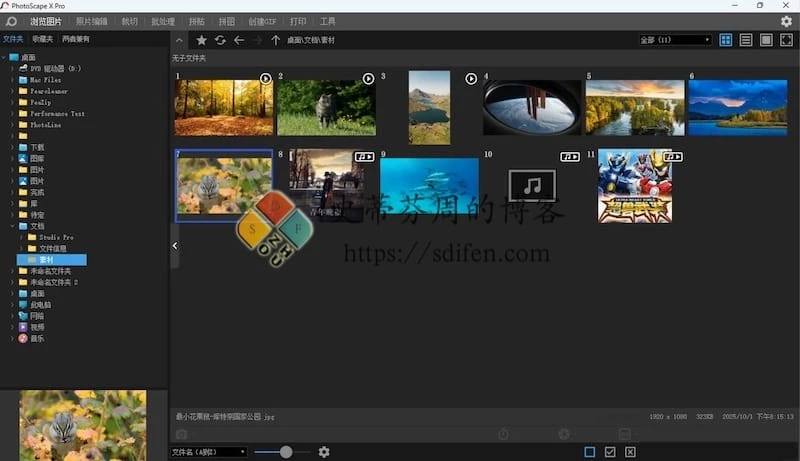800x461 pixels.
Task: Select the PeaZip folder
Action: click(40, 103)
